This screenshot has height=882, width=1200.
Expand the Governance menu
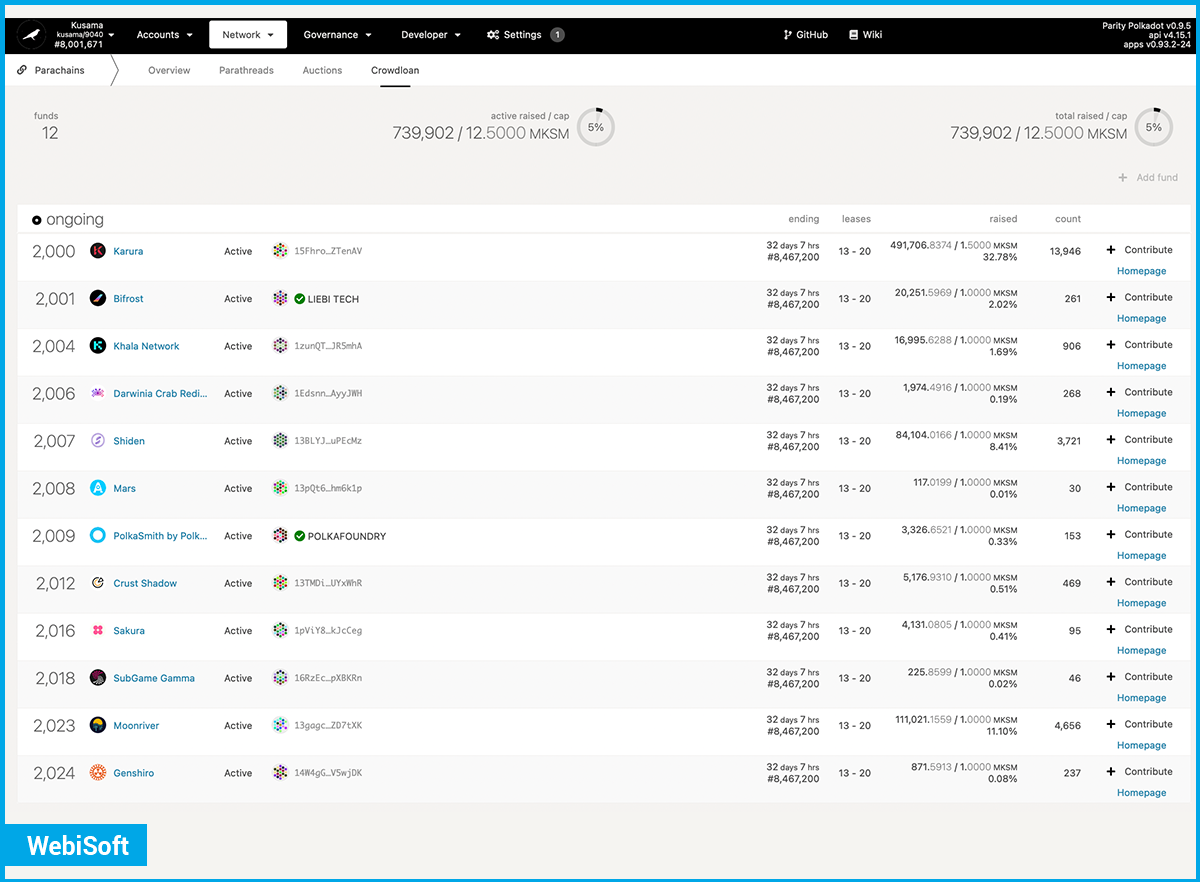point(337,35)
